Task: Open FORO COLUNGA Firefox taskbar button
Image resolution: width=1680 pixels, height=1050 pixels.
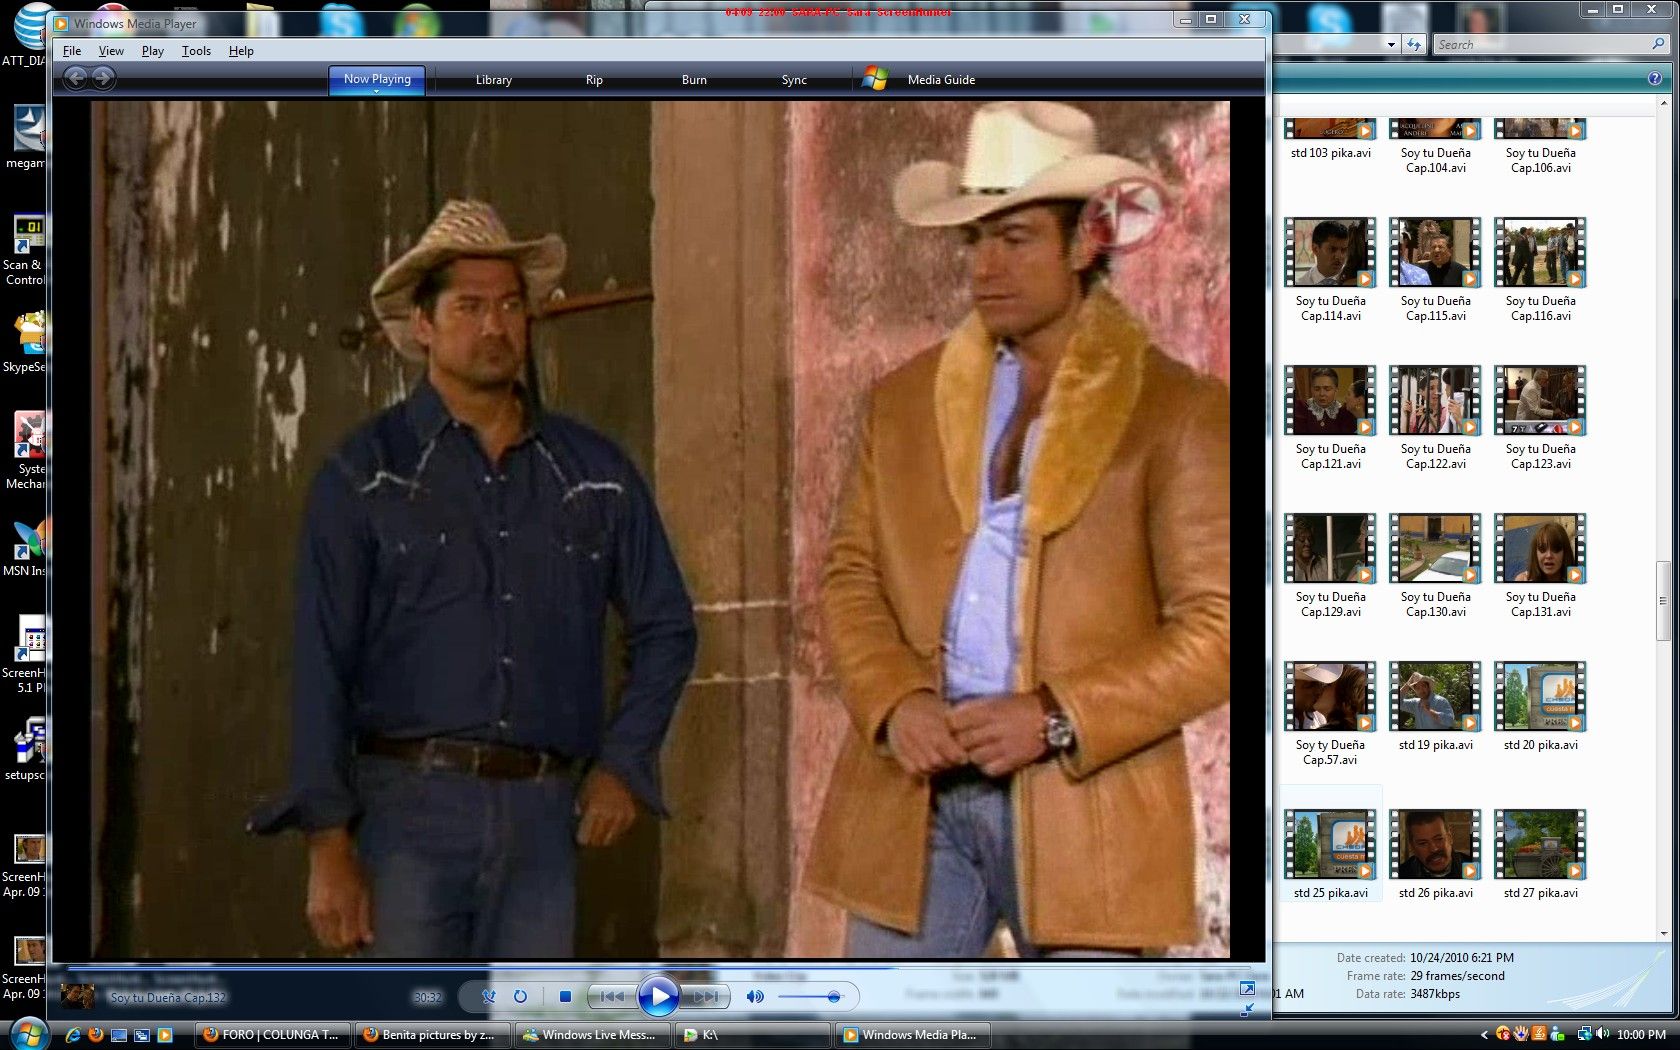Action: click(272, 1035)
